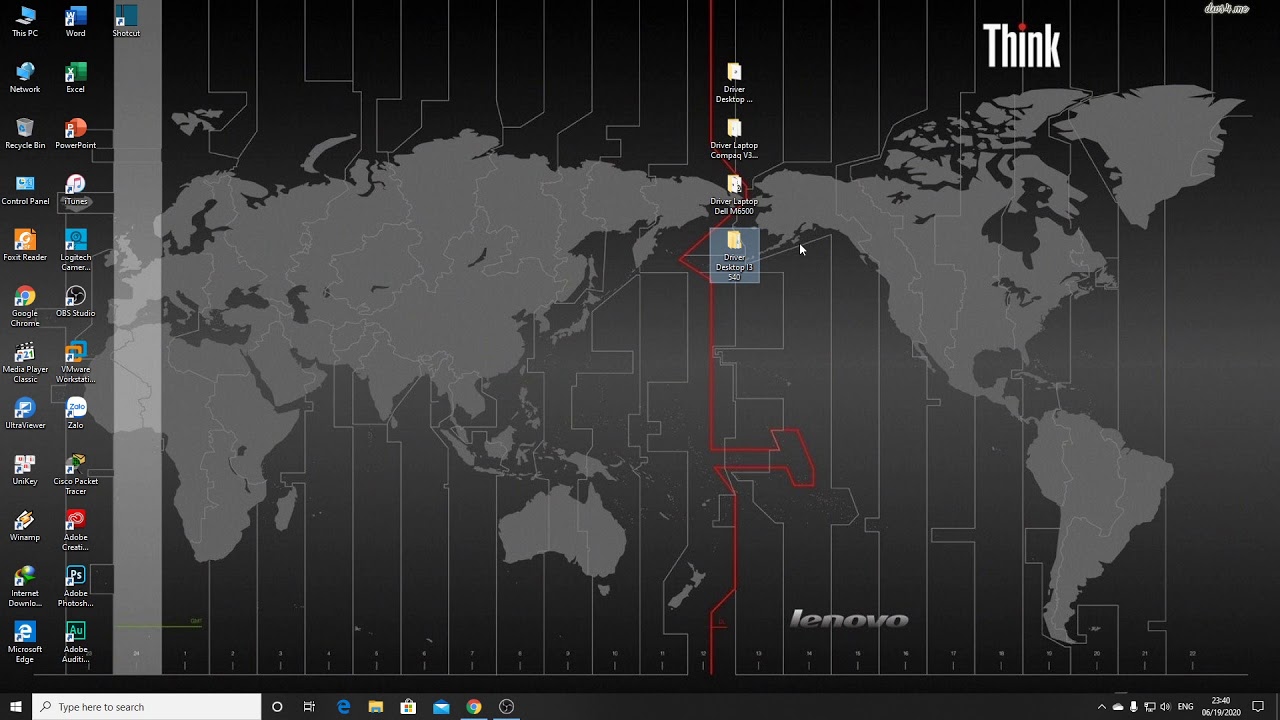Screen dimensions: 1280x720
Task: Show hidden system tray icons
Action: (x=1102, y=707)
